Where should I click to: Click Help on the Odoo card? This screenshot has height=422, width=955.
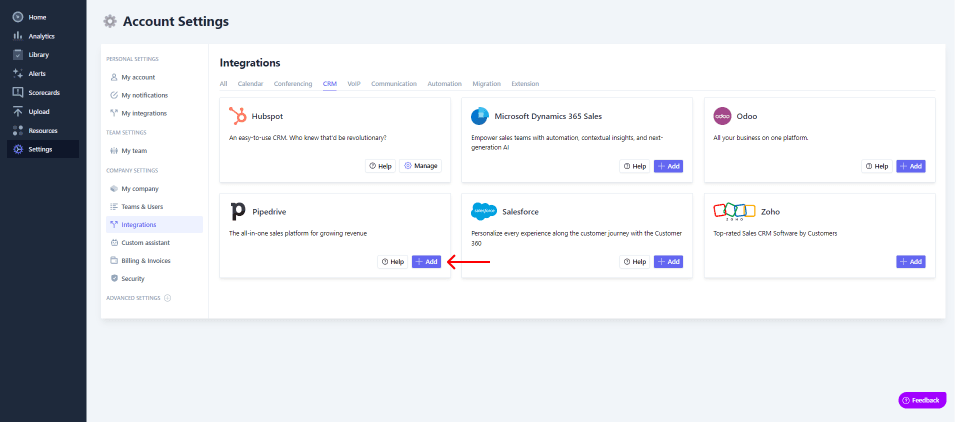click(x=877, y=166)
